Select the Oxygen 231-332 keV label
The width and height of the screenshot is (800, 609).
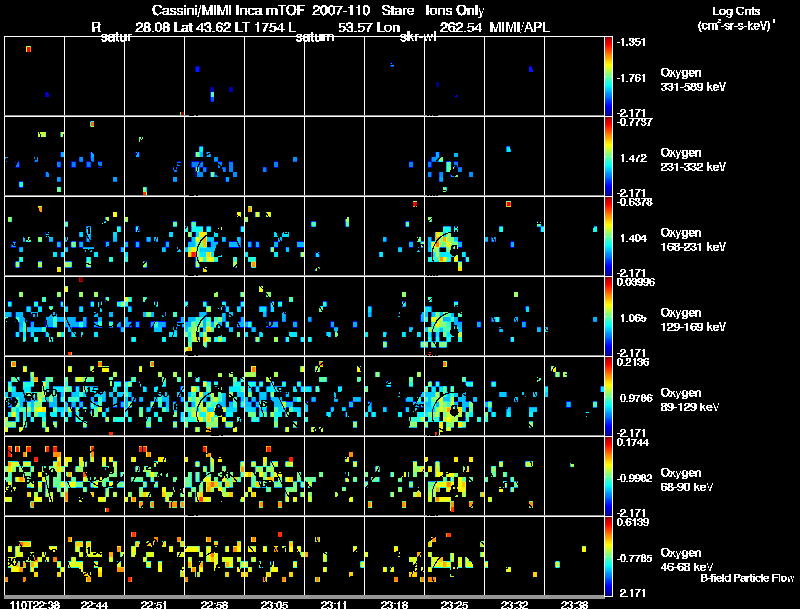point(693,160)
